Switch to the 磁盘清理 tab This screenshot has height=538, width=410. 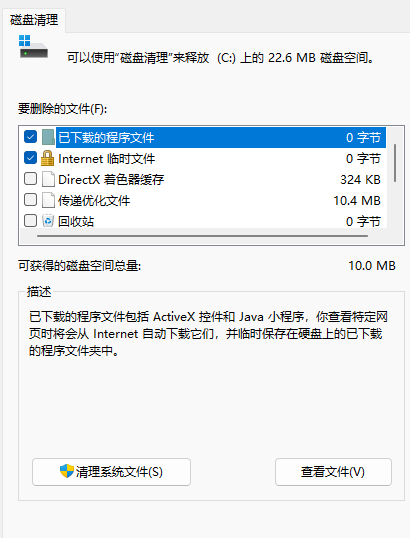[x=34, y=20]
